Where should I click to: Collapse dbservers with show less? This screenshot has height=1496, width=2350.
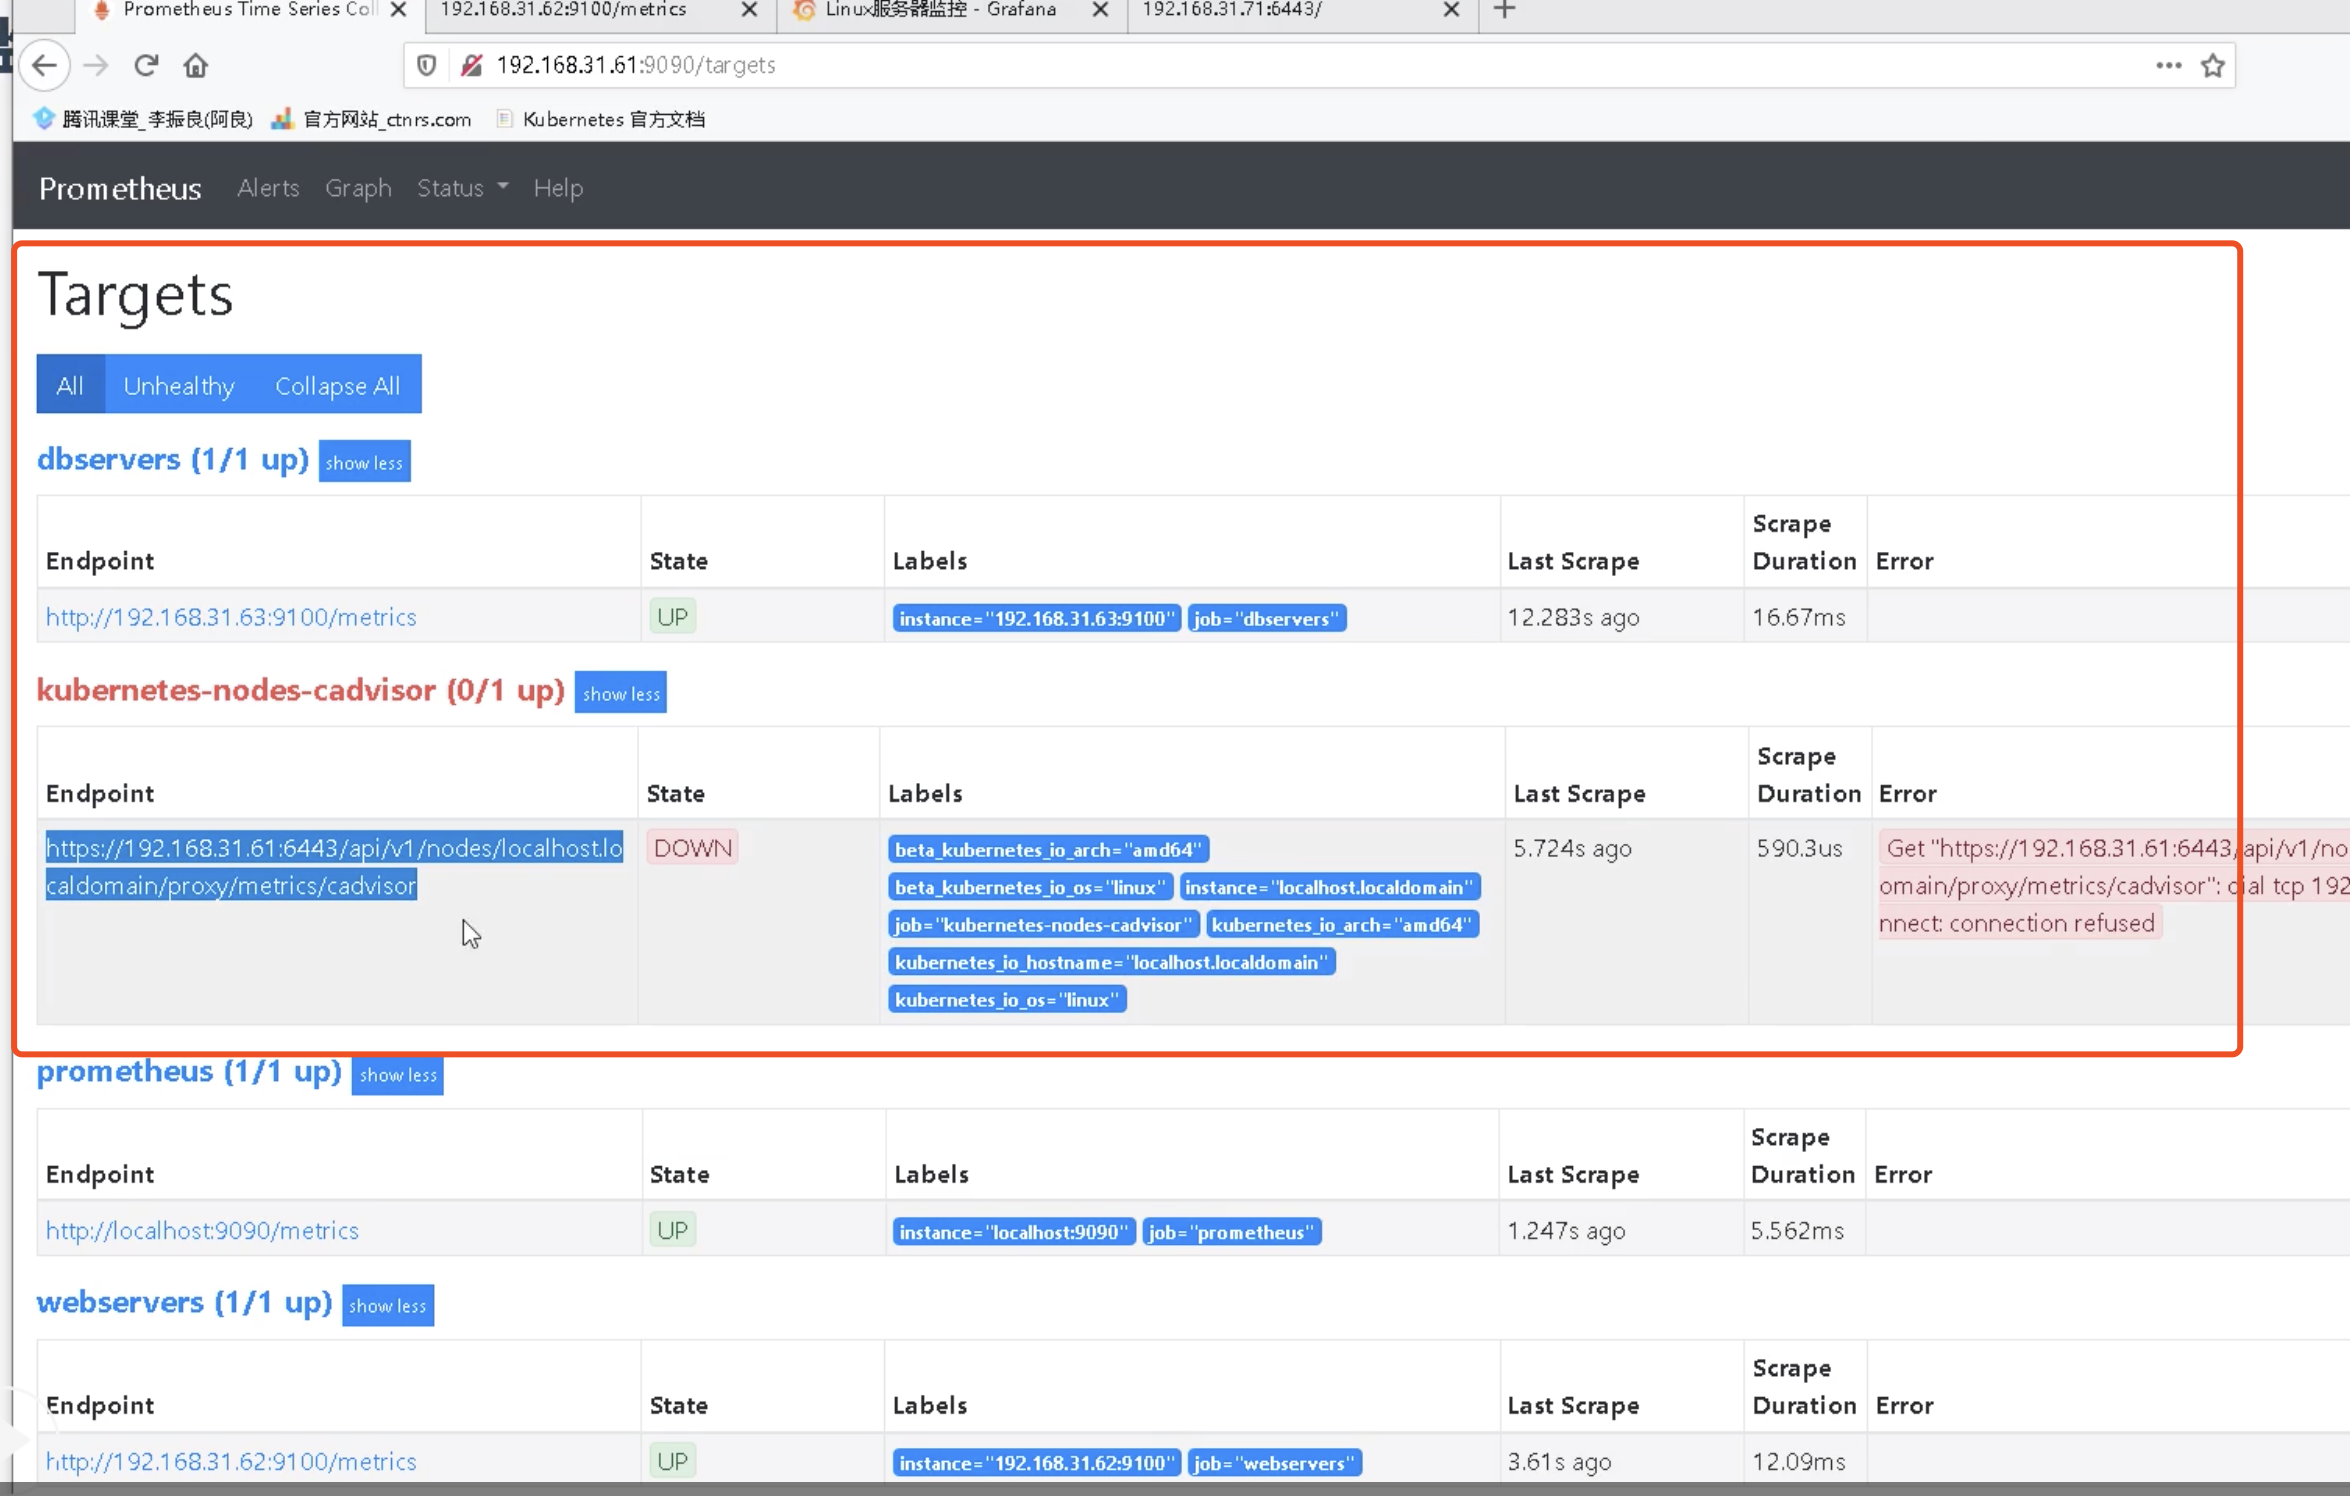(364, 462)
